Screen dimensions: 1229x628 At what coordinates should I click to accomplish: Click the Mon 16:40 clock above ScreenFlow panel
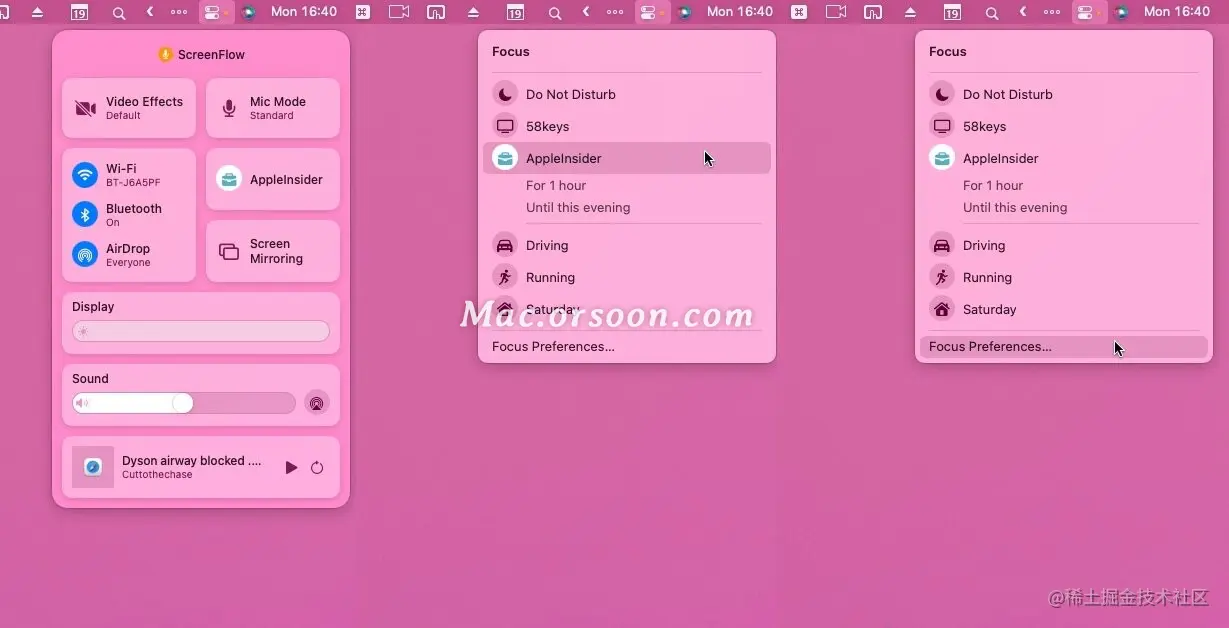(304, 12)
